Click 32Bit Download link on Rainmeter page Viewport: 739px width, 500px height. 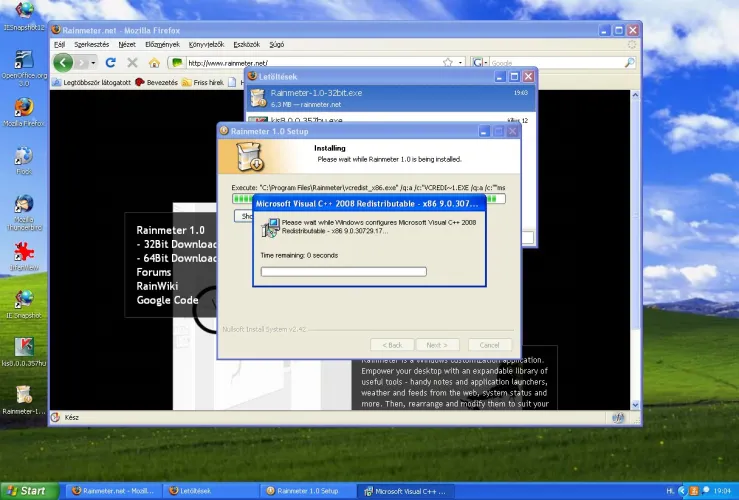(x=177, y=244)
